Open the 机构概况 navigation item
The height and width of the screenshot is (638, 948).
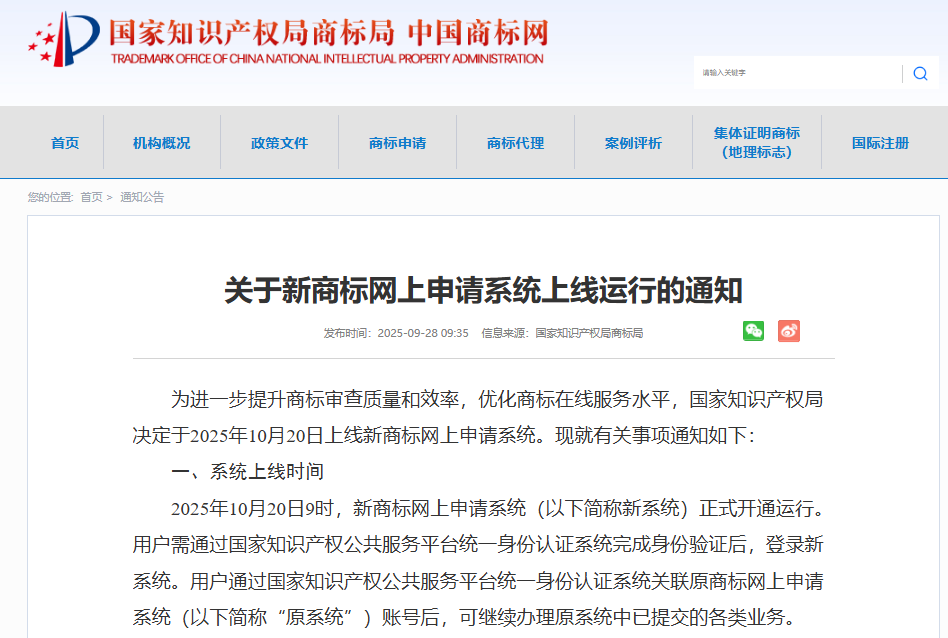pos(161,143)
